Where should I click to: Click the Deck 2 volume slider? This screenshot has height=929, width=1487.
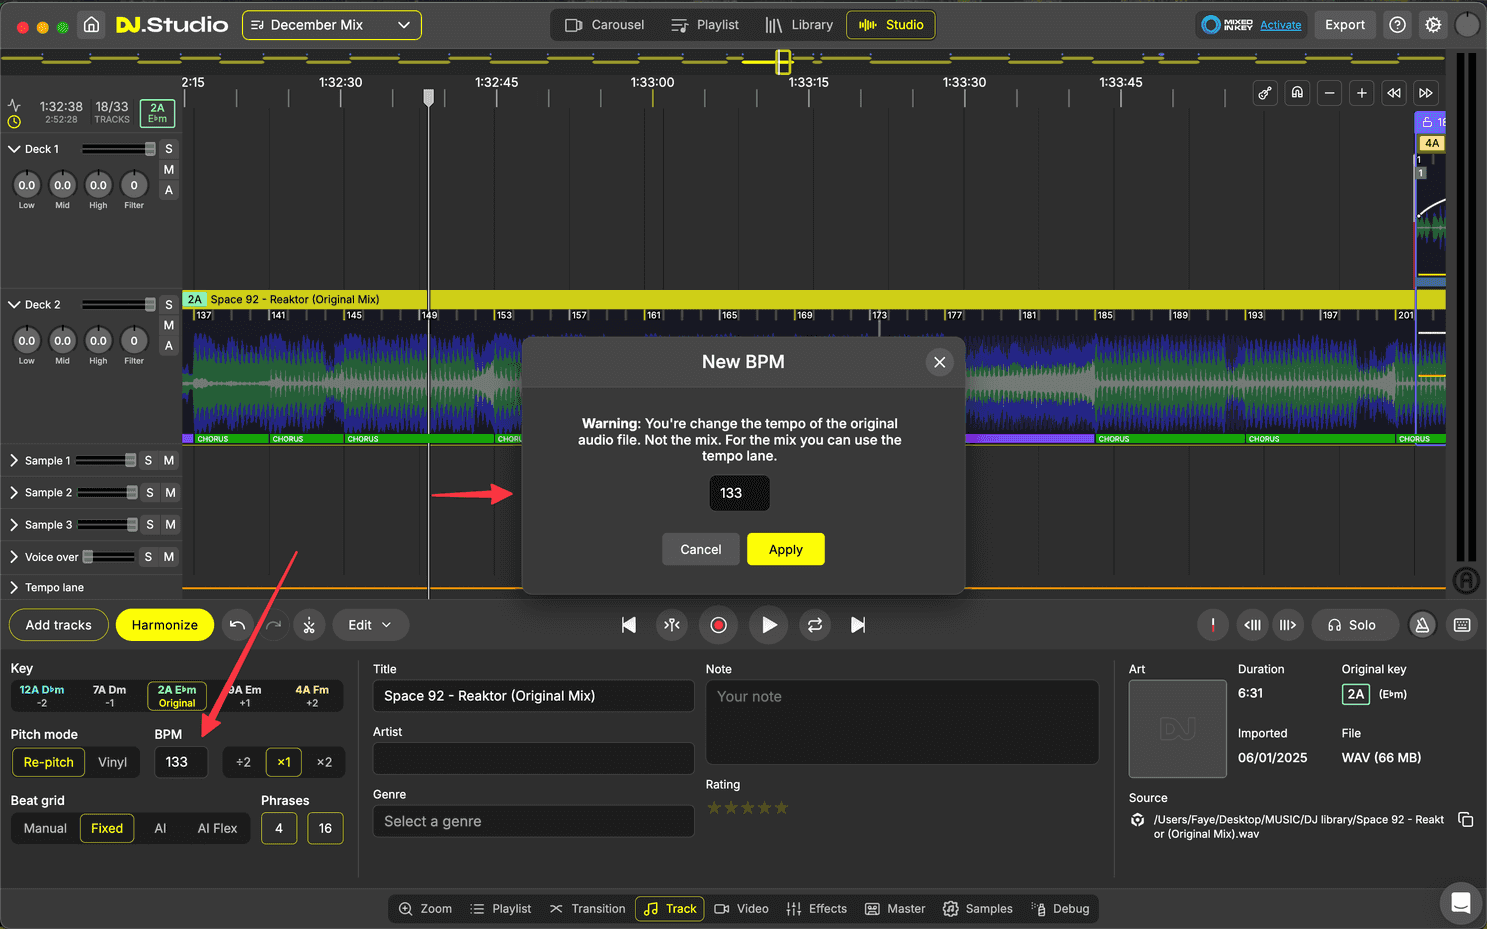[118, 305]
